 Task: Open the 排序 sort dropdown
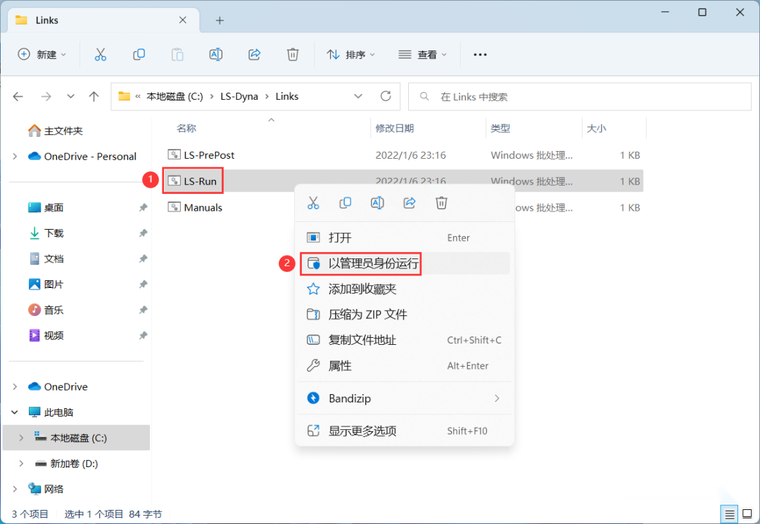(x=350, y=54)
